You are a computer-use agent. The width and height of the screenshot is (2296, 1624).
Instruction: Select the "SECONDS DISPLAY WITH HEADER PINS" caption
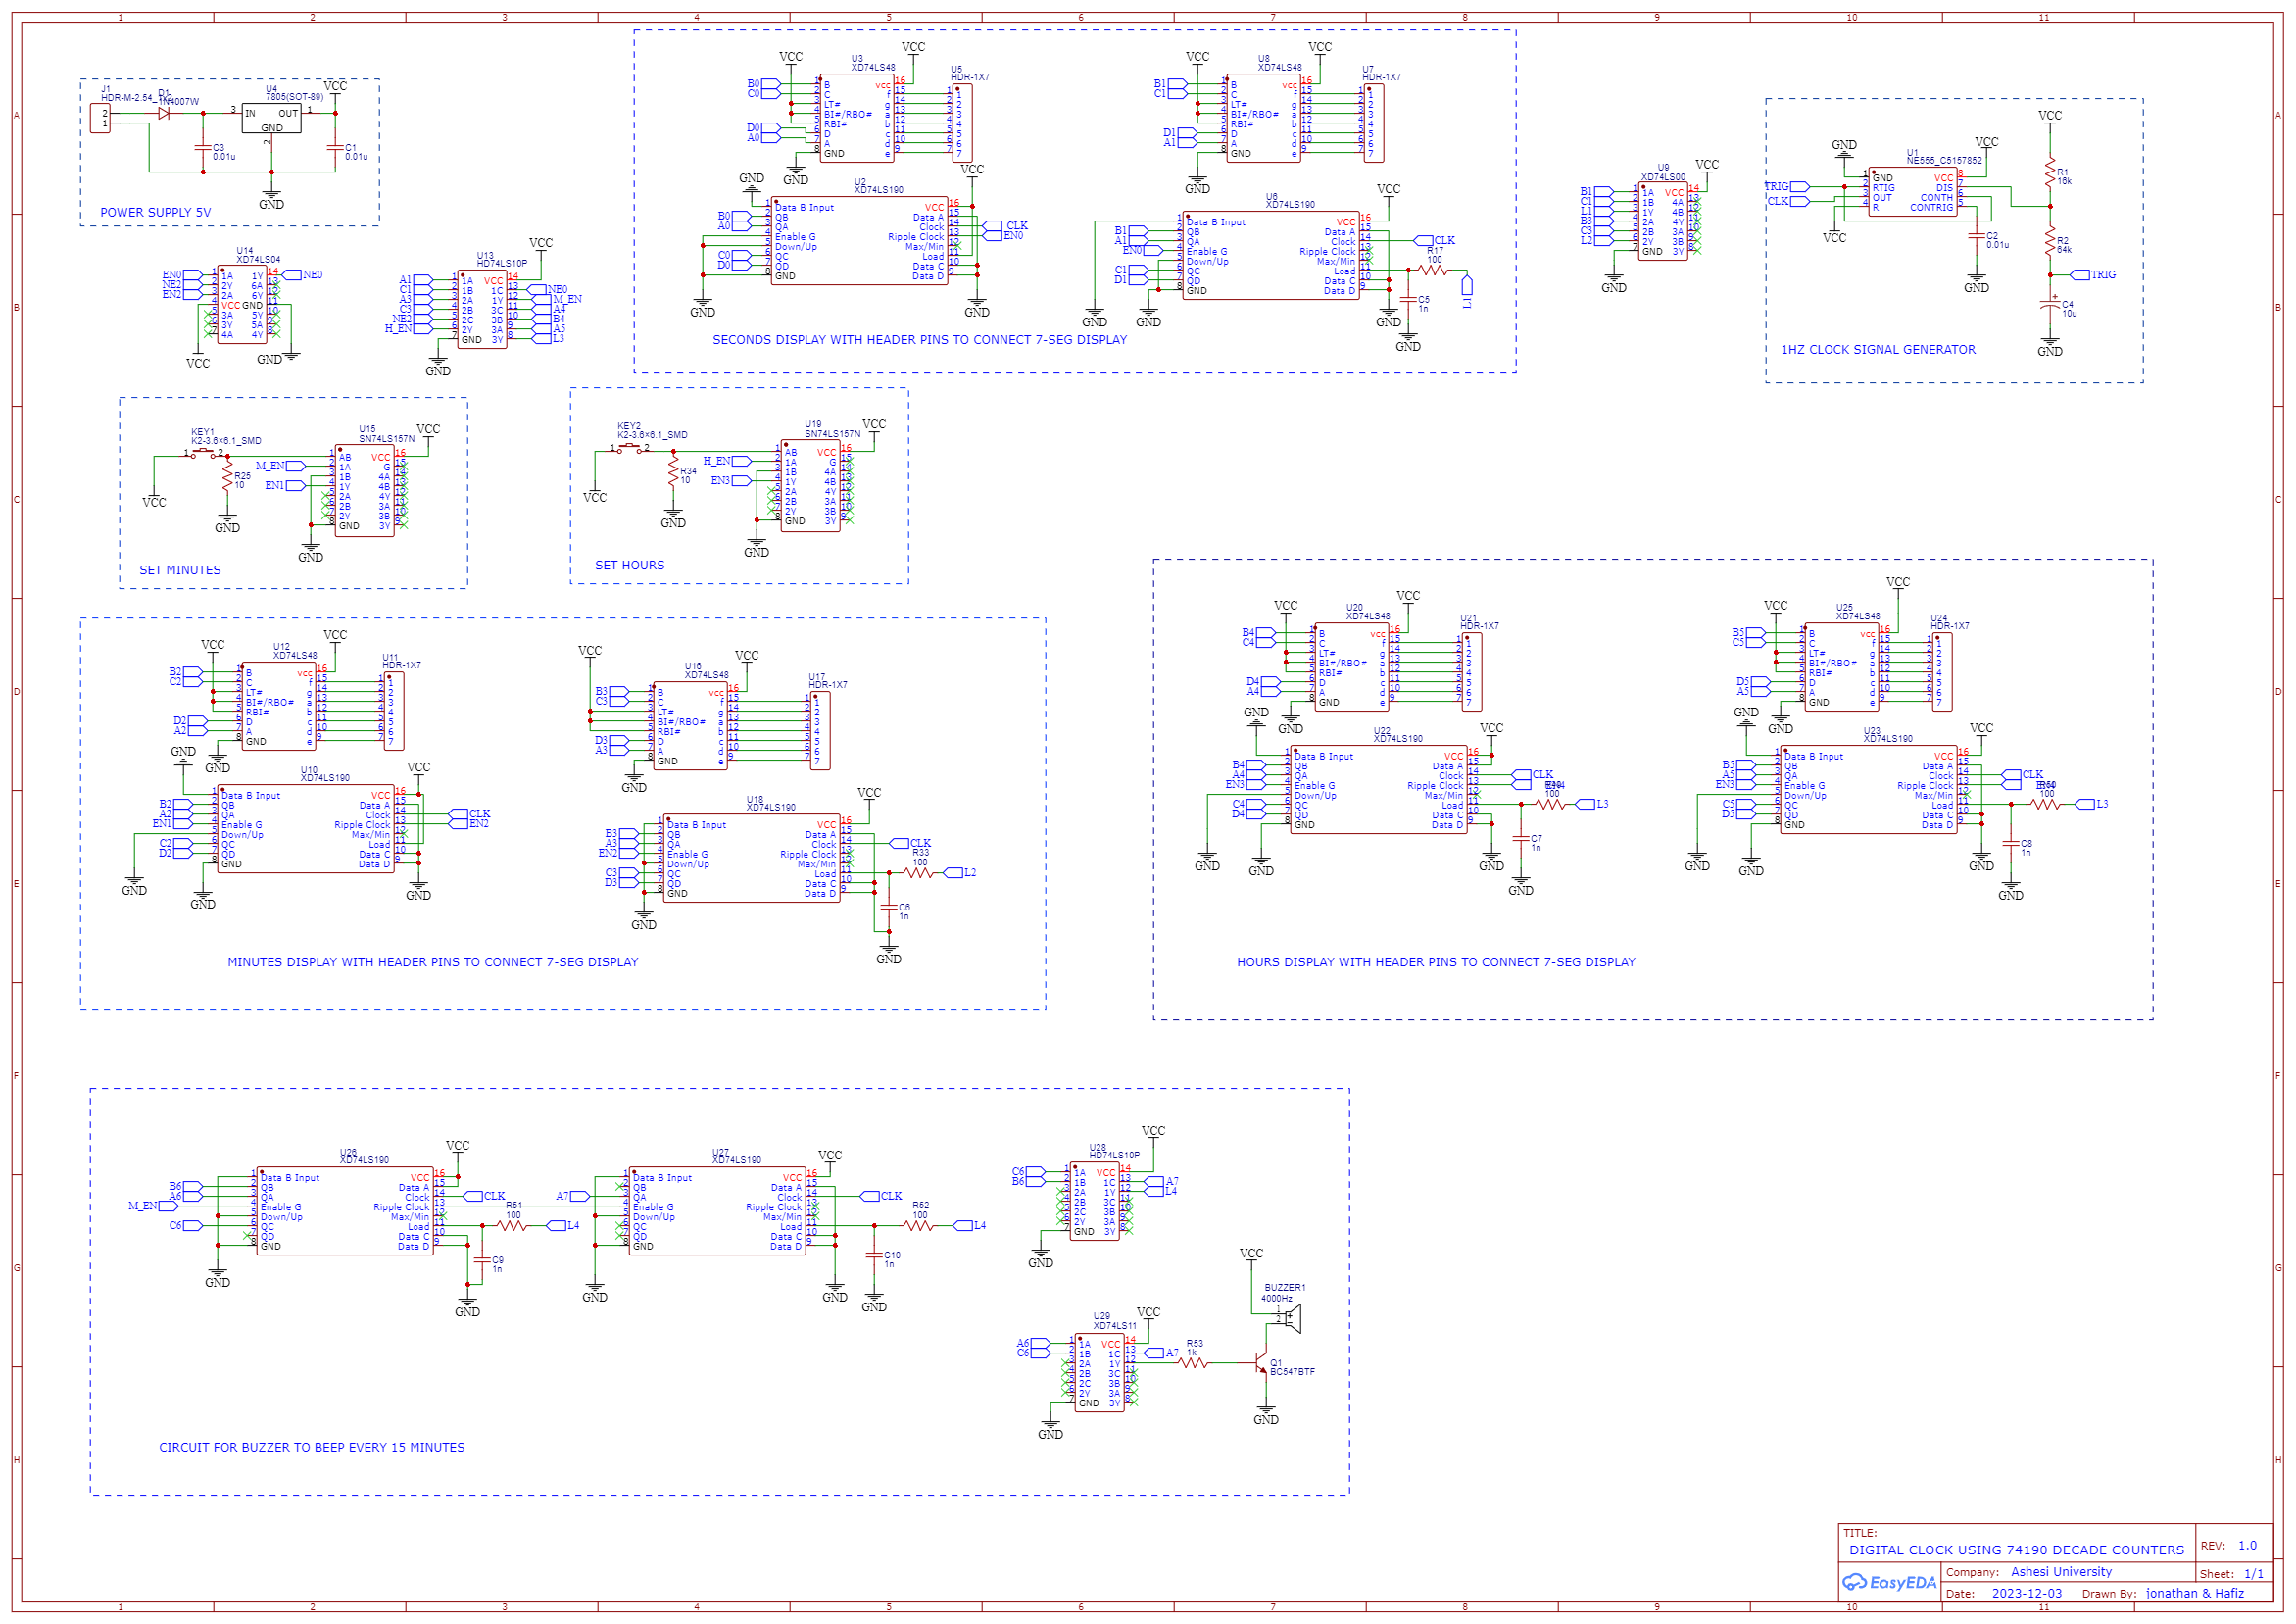tap(919, 340)
